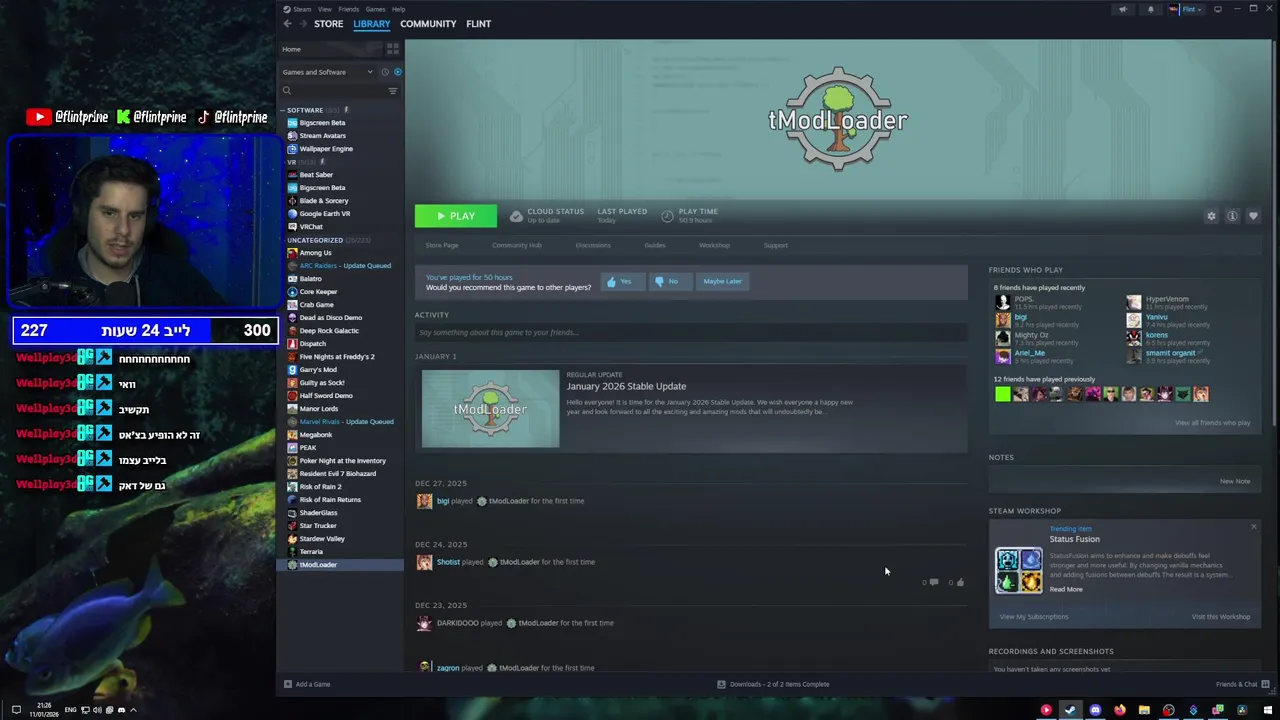Open the Community Hub link

pos(516,245)
